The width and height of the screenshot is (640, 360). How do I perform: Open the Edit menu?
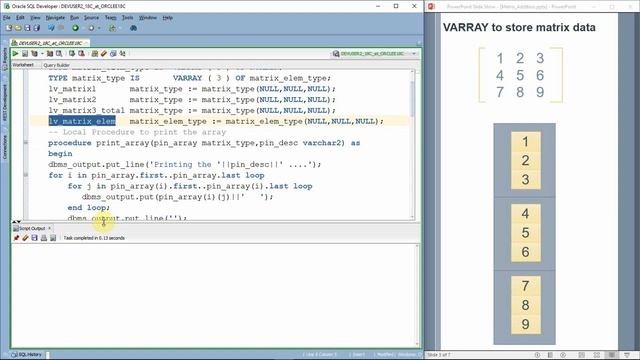pos(20,18)
